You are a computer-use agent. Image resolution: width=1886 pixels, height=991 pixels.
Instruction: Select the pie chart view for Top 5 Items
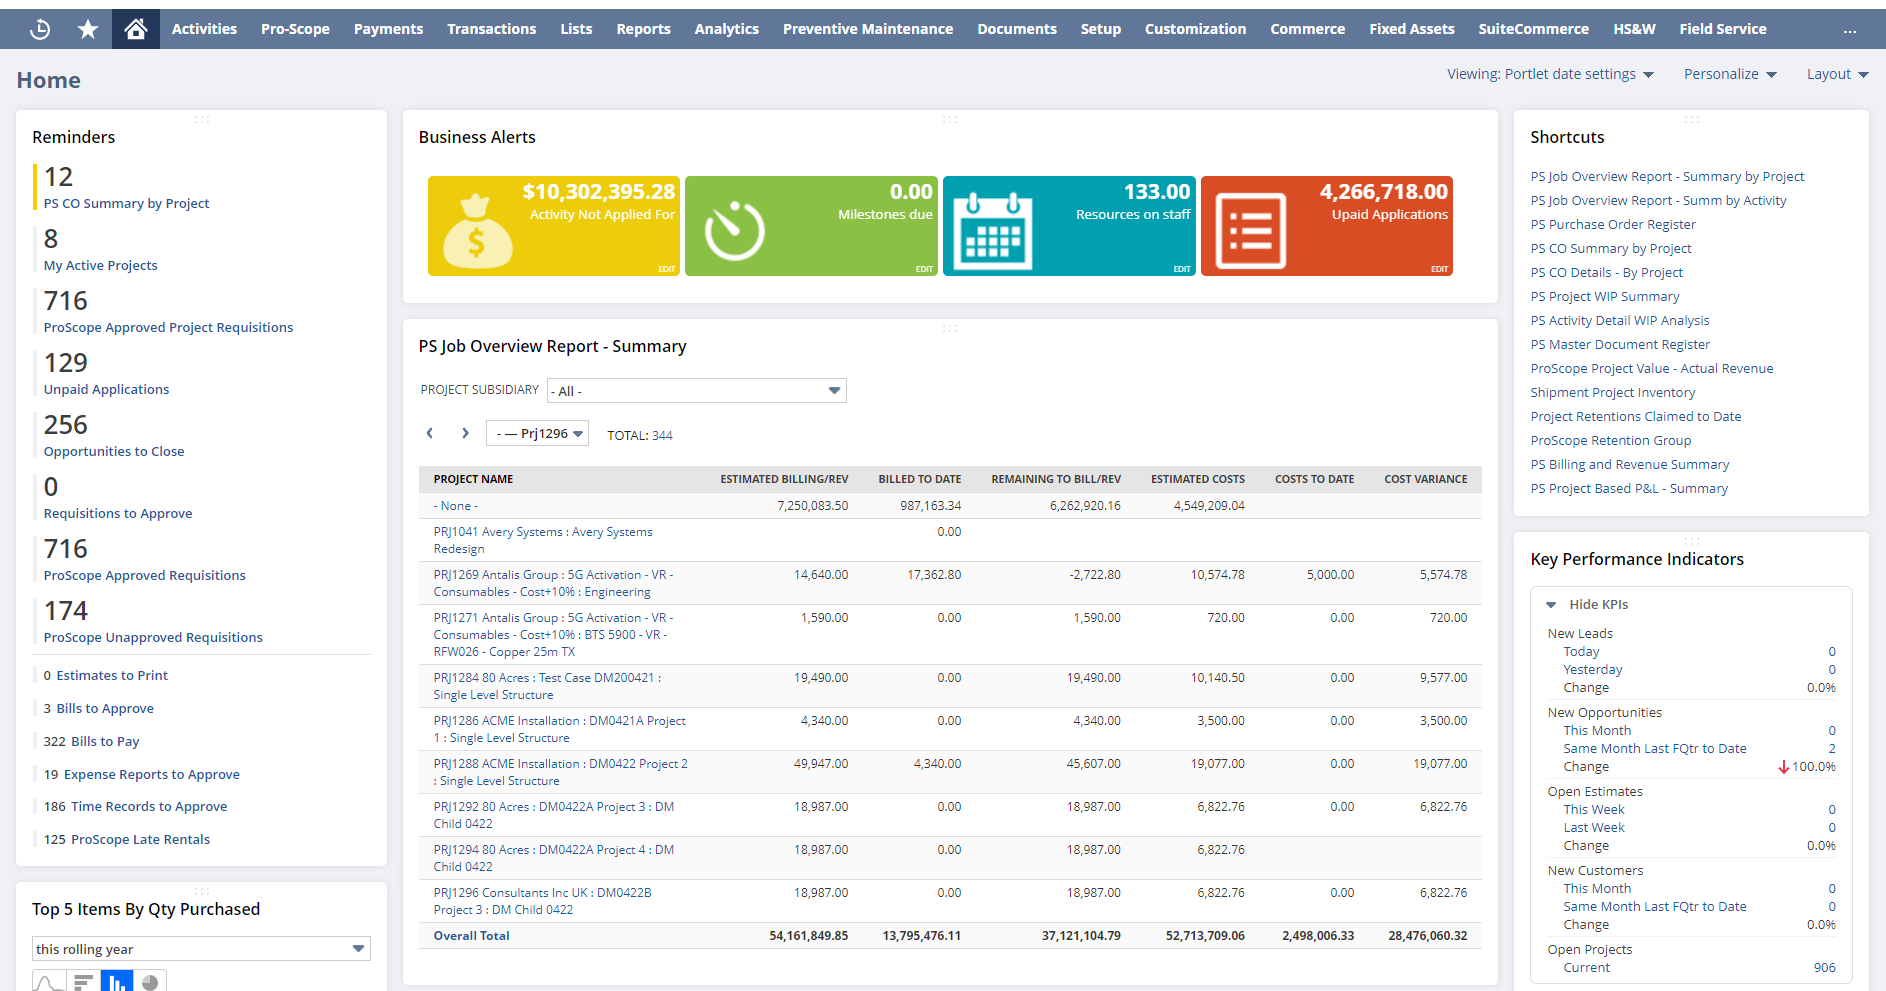[x=151, y=981]
